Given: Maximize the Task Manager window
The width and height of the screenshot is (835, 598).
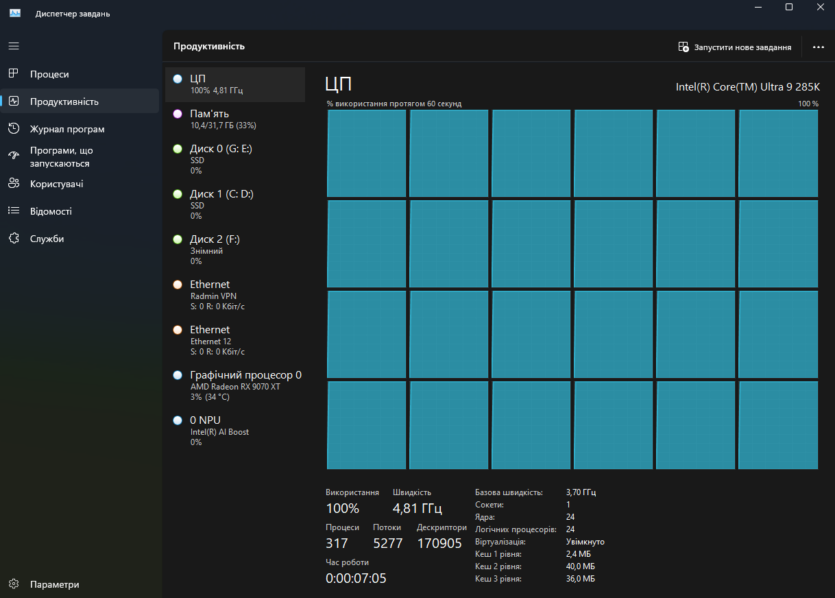Looking at the screenshot, I should coord(789,7).
